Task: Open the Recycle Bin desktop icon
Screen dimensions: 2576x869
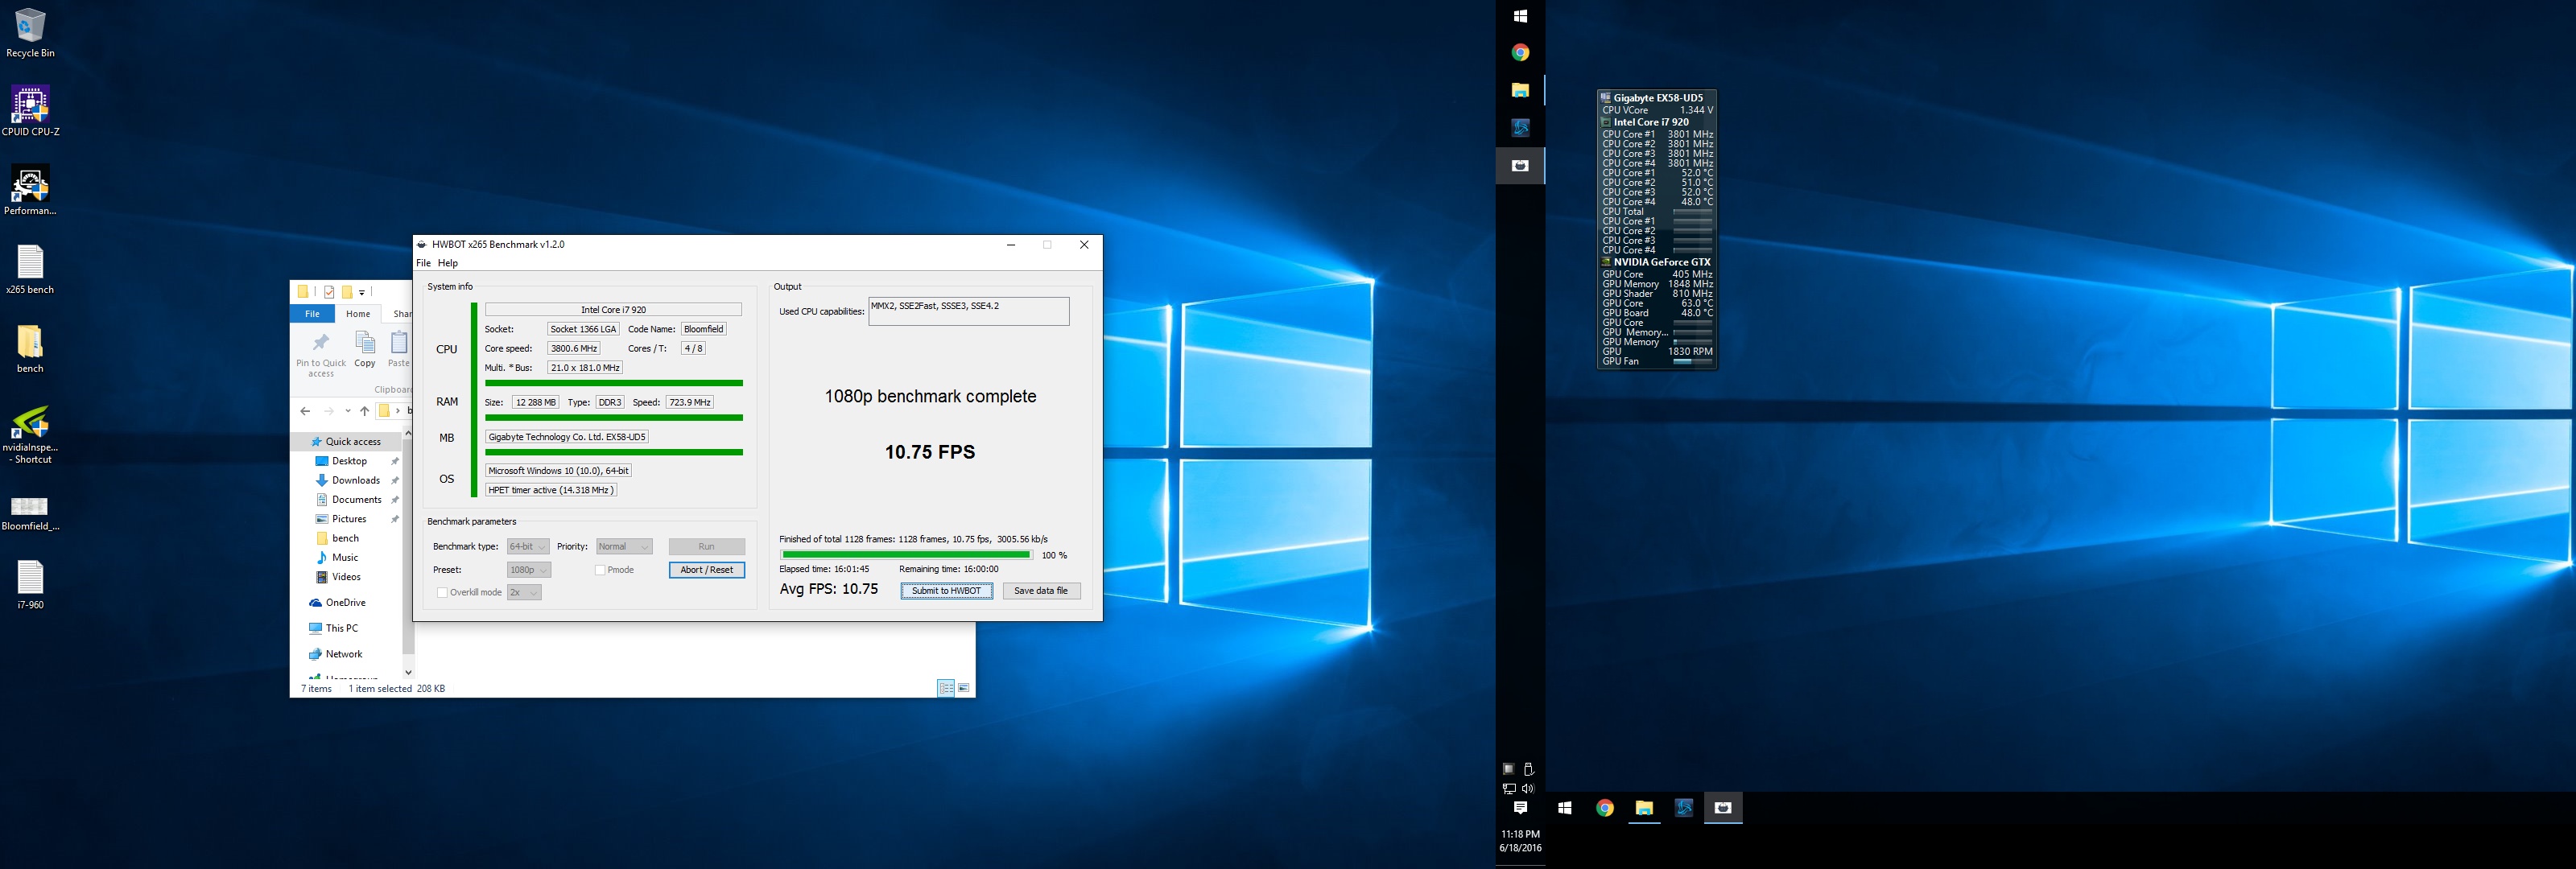Action: [x=30, y=33]
